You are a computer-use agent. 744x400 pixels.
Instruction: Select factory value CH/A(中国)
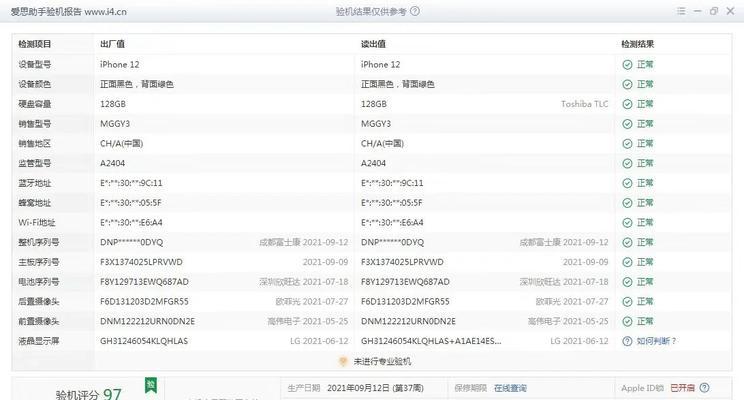[121, 144]
